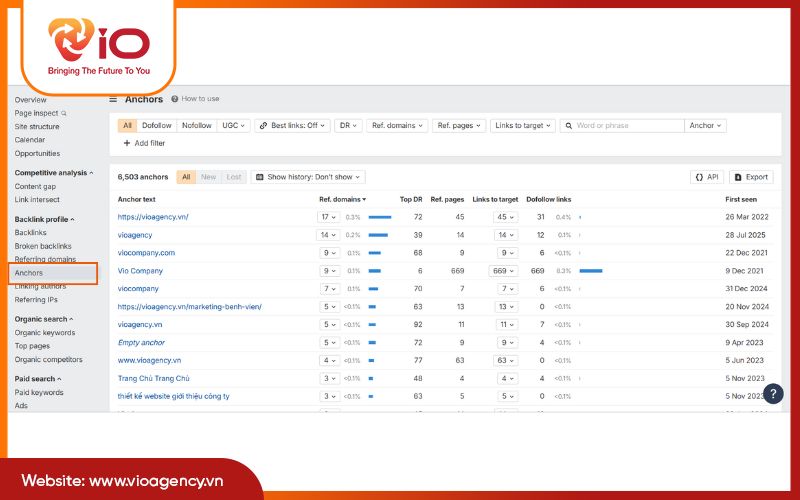The image size is (800, 500).
Task: Collapse the Organic search section
Action: tap(43, 319)
